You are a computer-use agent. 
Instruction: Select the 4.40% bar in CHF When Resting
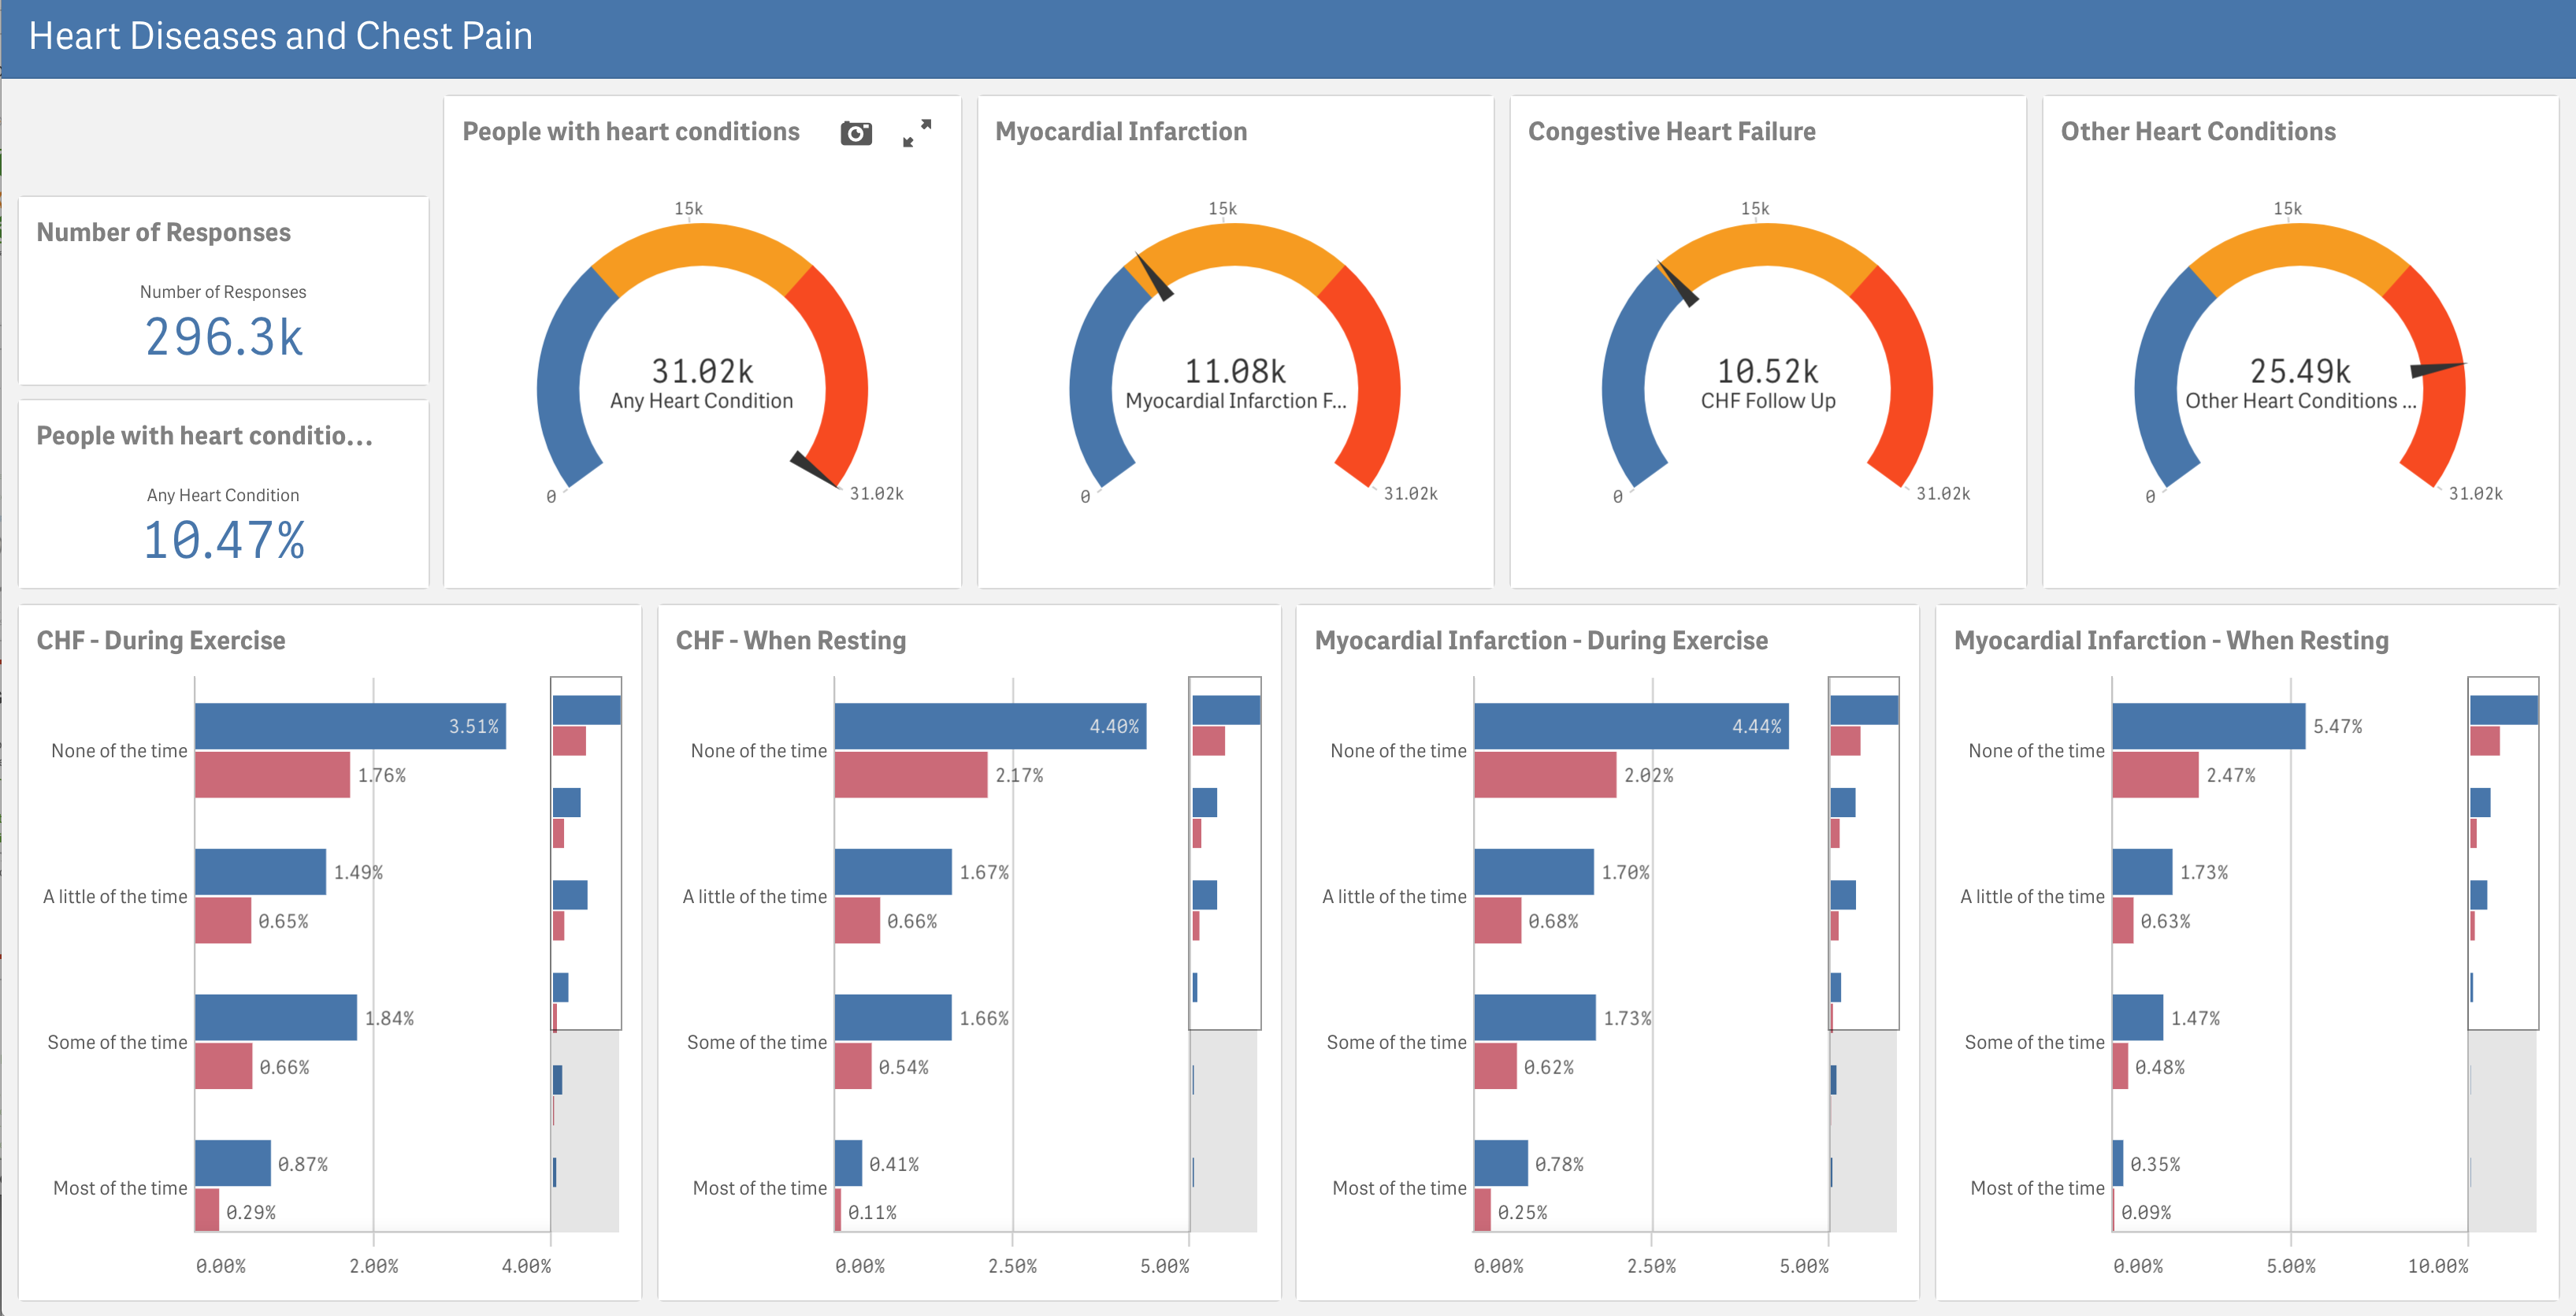click(x=989, y=726)
